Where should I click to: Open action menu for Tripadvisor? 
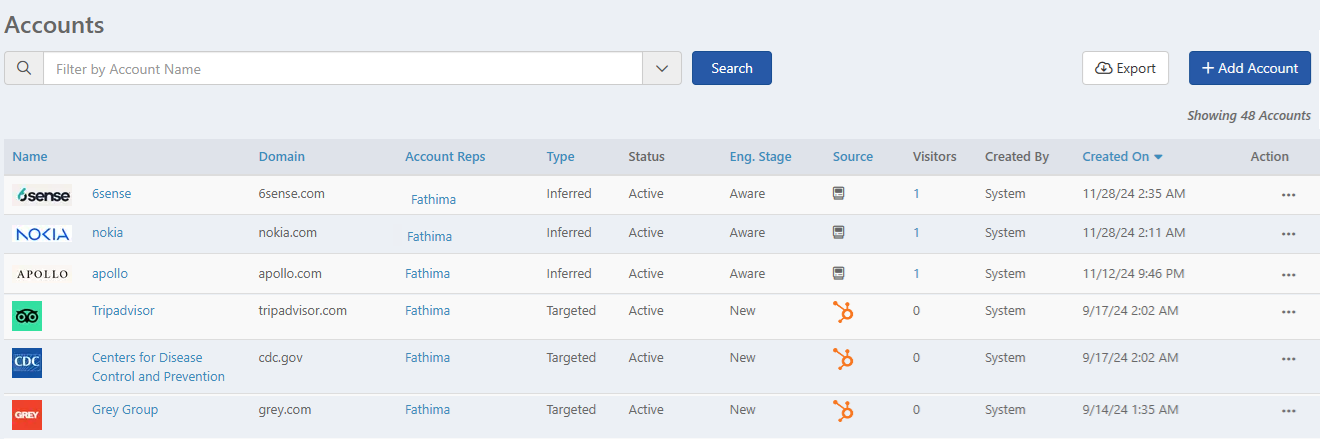click(1288, 312)
